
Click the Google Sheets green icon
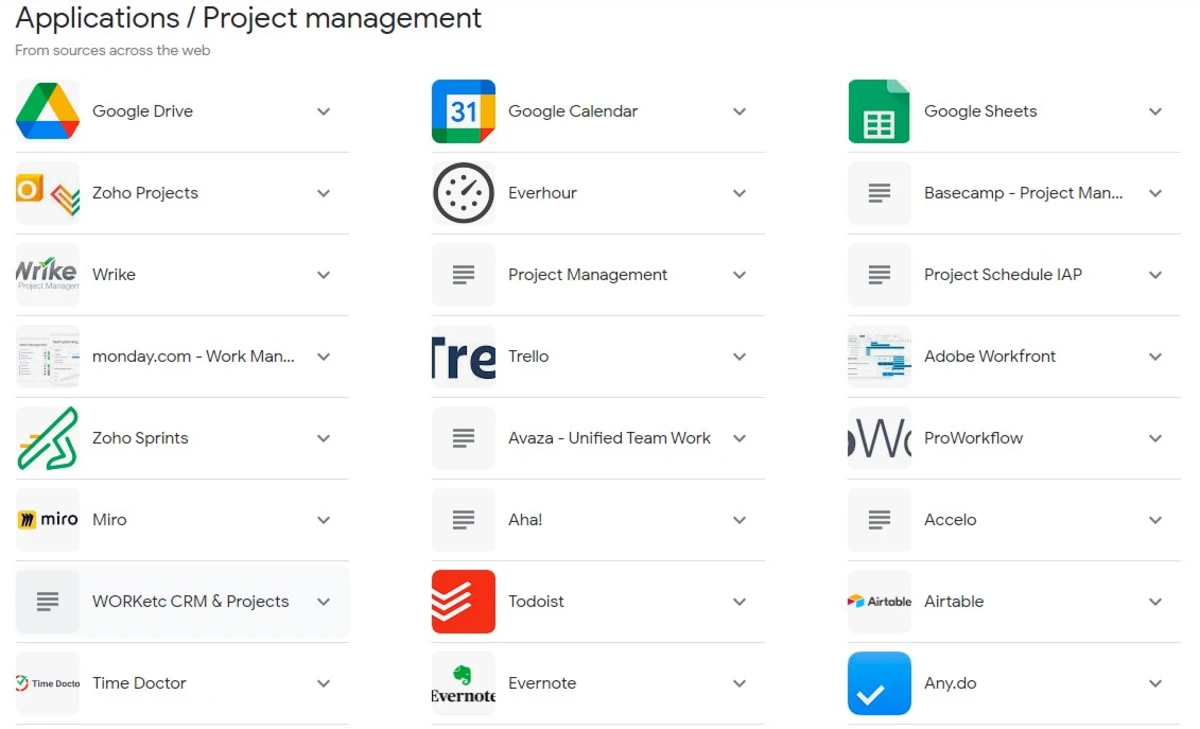879,111
